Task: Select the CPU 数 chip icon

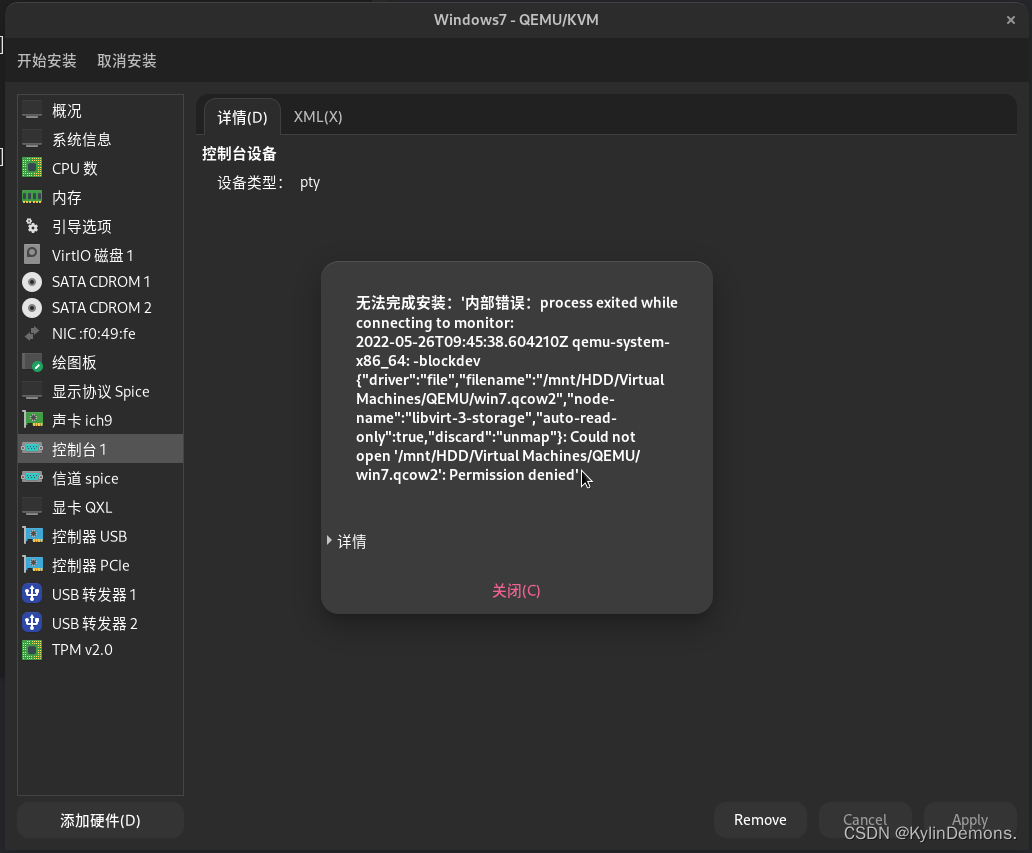Action: tap(32, 168)
